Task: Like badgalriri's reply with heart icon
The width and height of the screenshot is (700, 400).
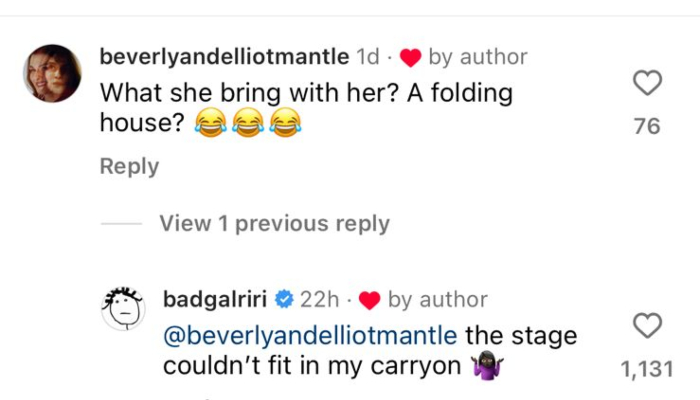Action: [x=648, y=325]
